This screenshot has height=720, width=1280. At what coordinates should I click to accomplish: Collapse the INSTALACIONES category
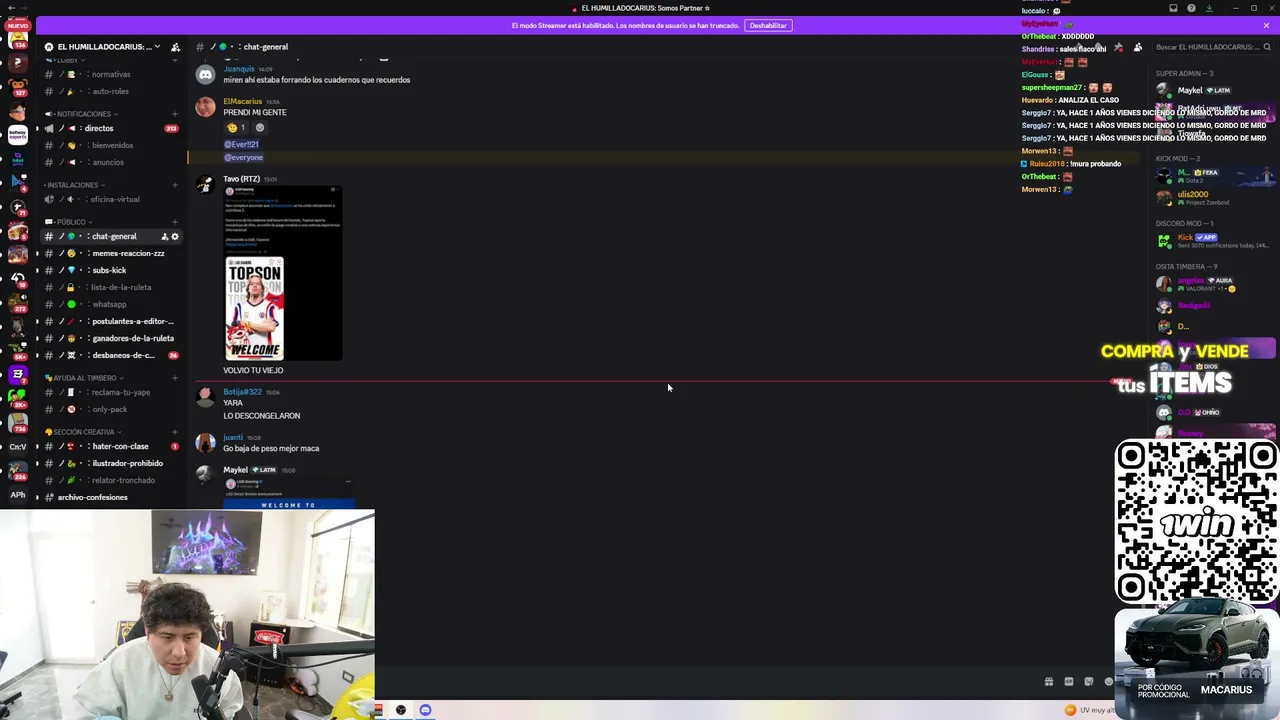(75, 185)
